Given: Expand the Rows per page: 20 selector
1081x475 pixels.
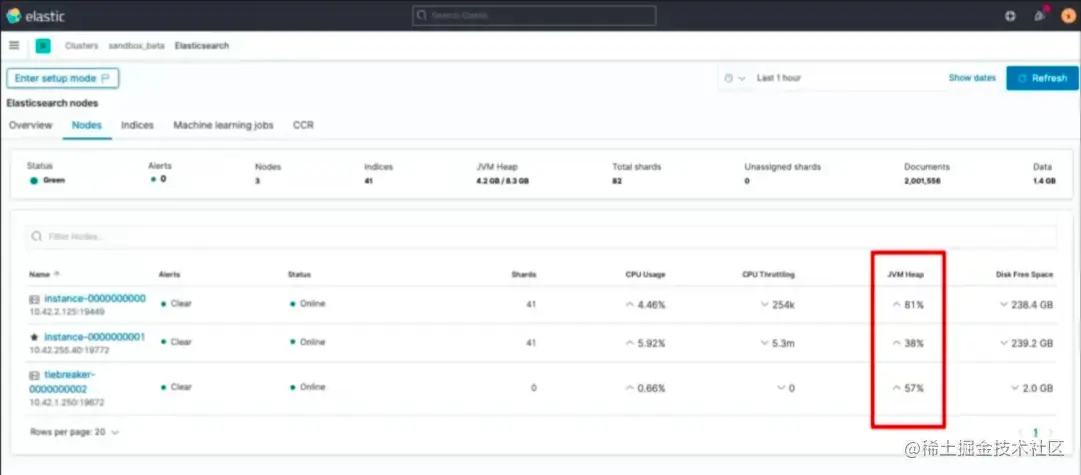Looking at the screenshot, I should [74, 432].
